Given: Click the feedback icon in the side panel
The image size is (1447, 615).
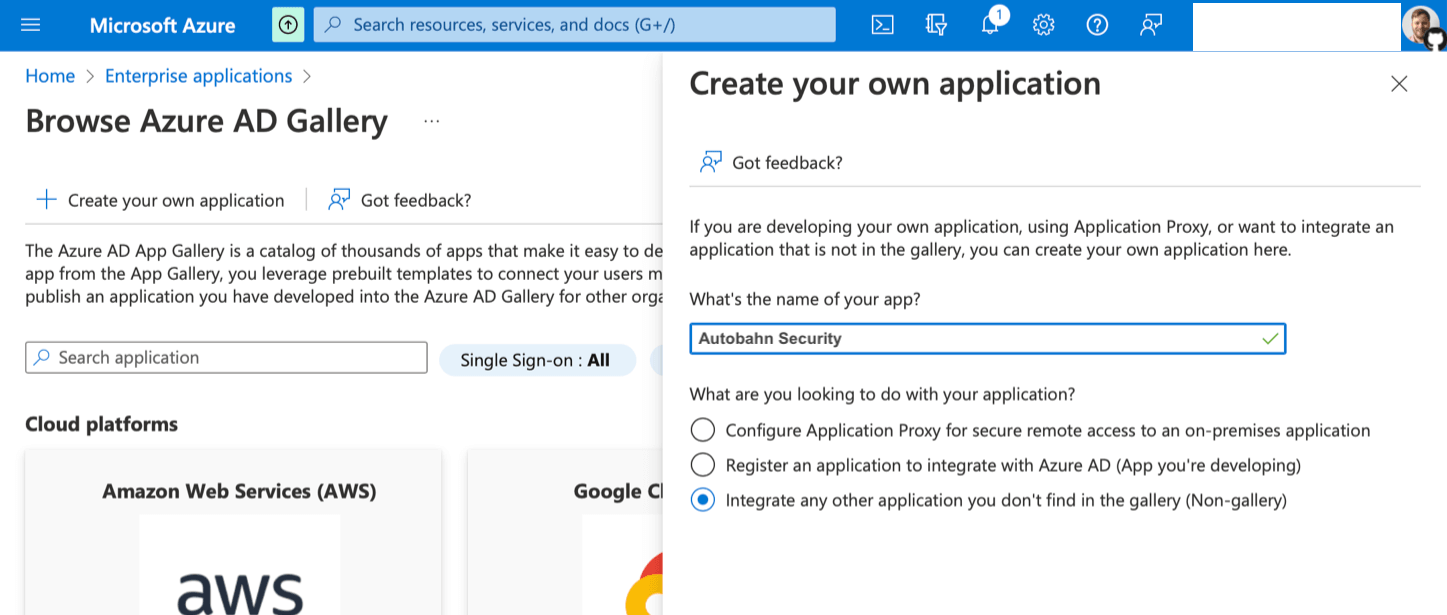Looking at the screenshot, I should pyautogui.click(x=711, y=162).
